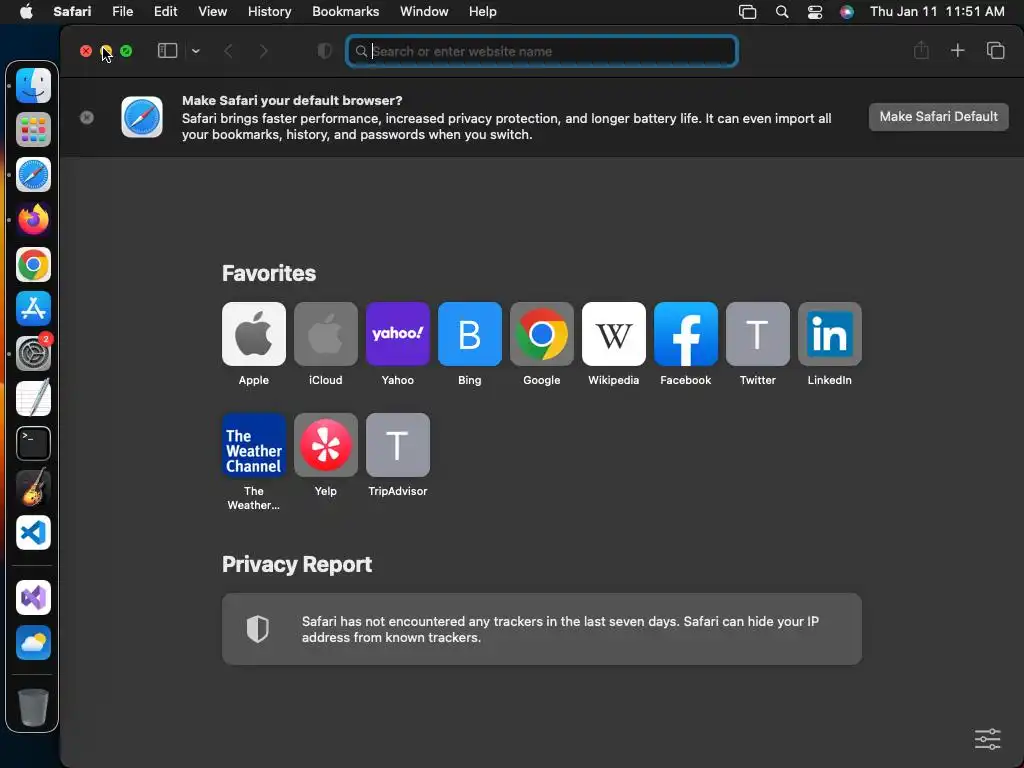1024x768 pixels.
Task: Click the screen mirroring menu bar icon
Action: [x=748, y=12]
